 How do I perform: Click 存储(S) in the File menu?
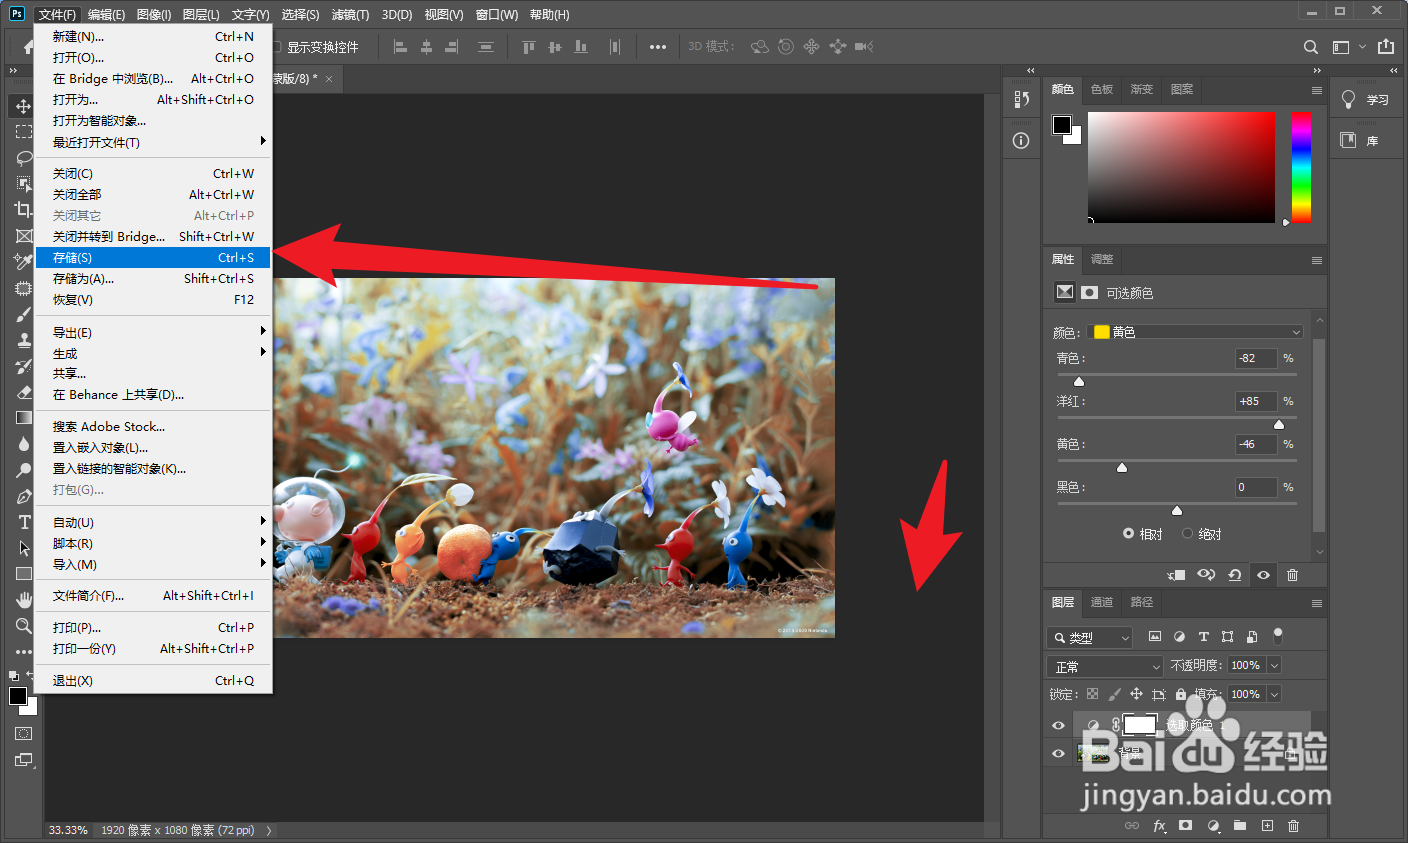153,258
